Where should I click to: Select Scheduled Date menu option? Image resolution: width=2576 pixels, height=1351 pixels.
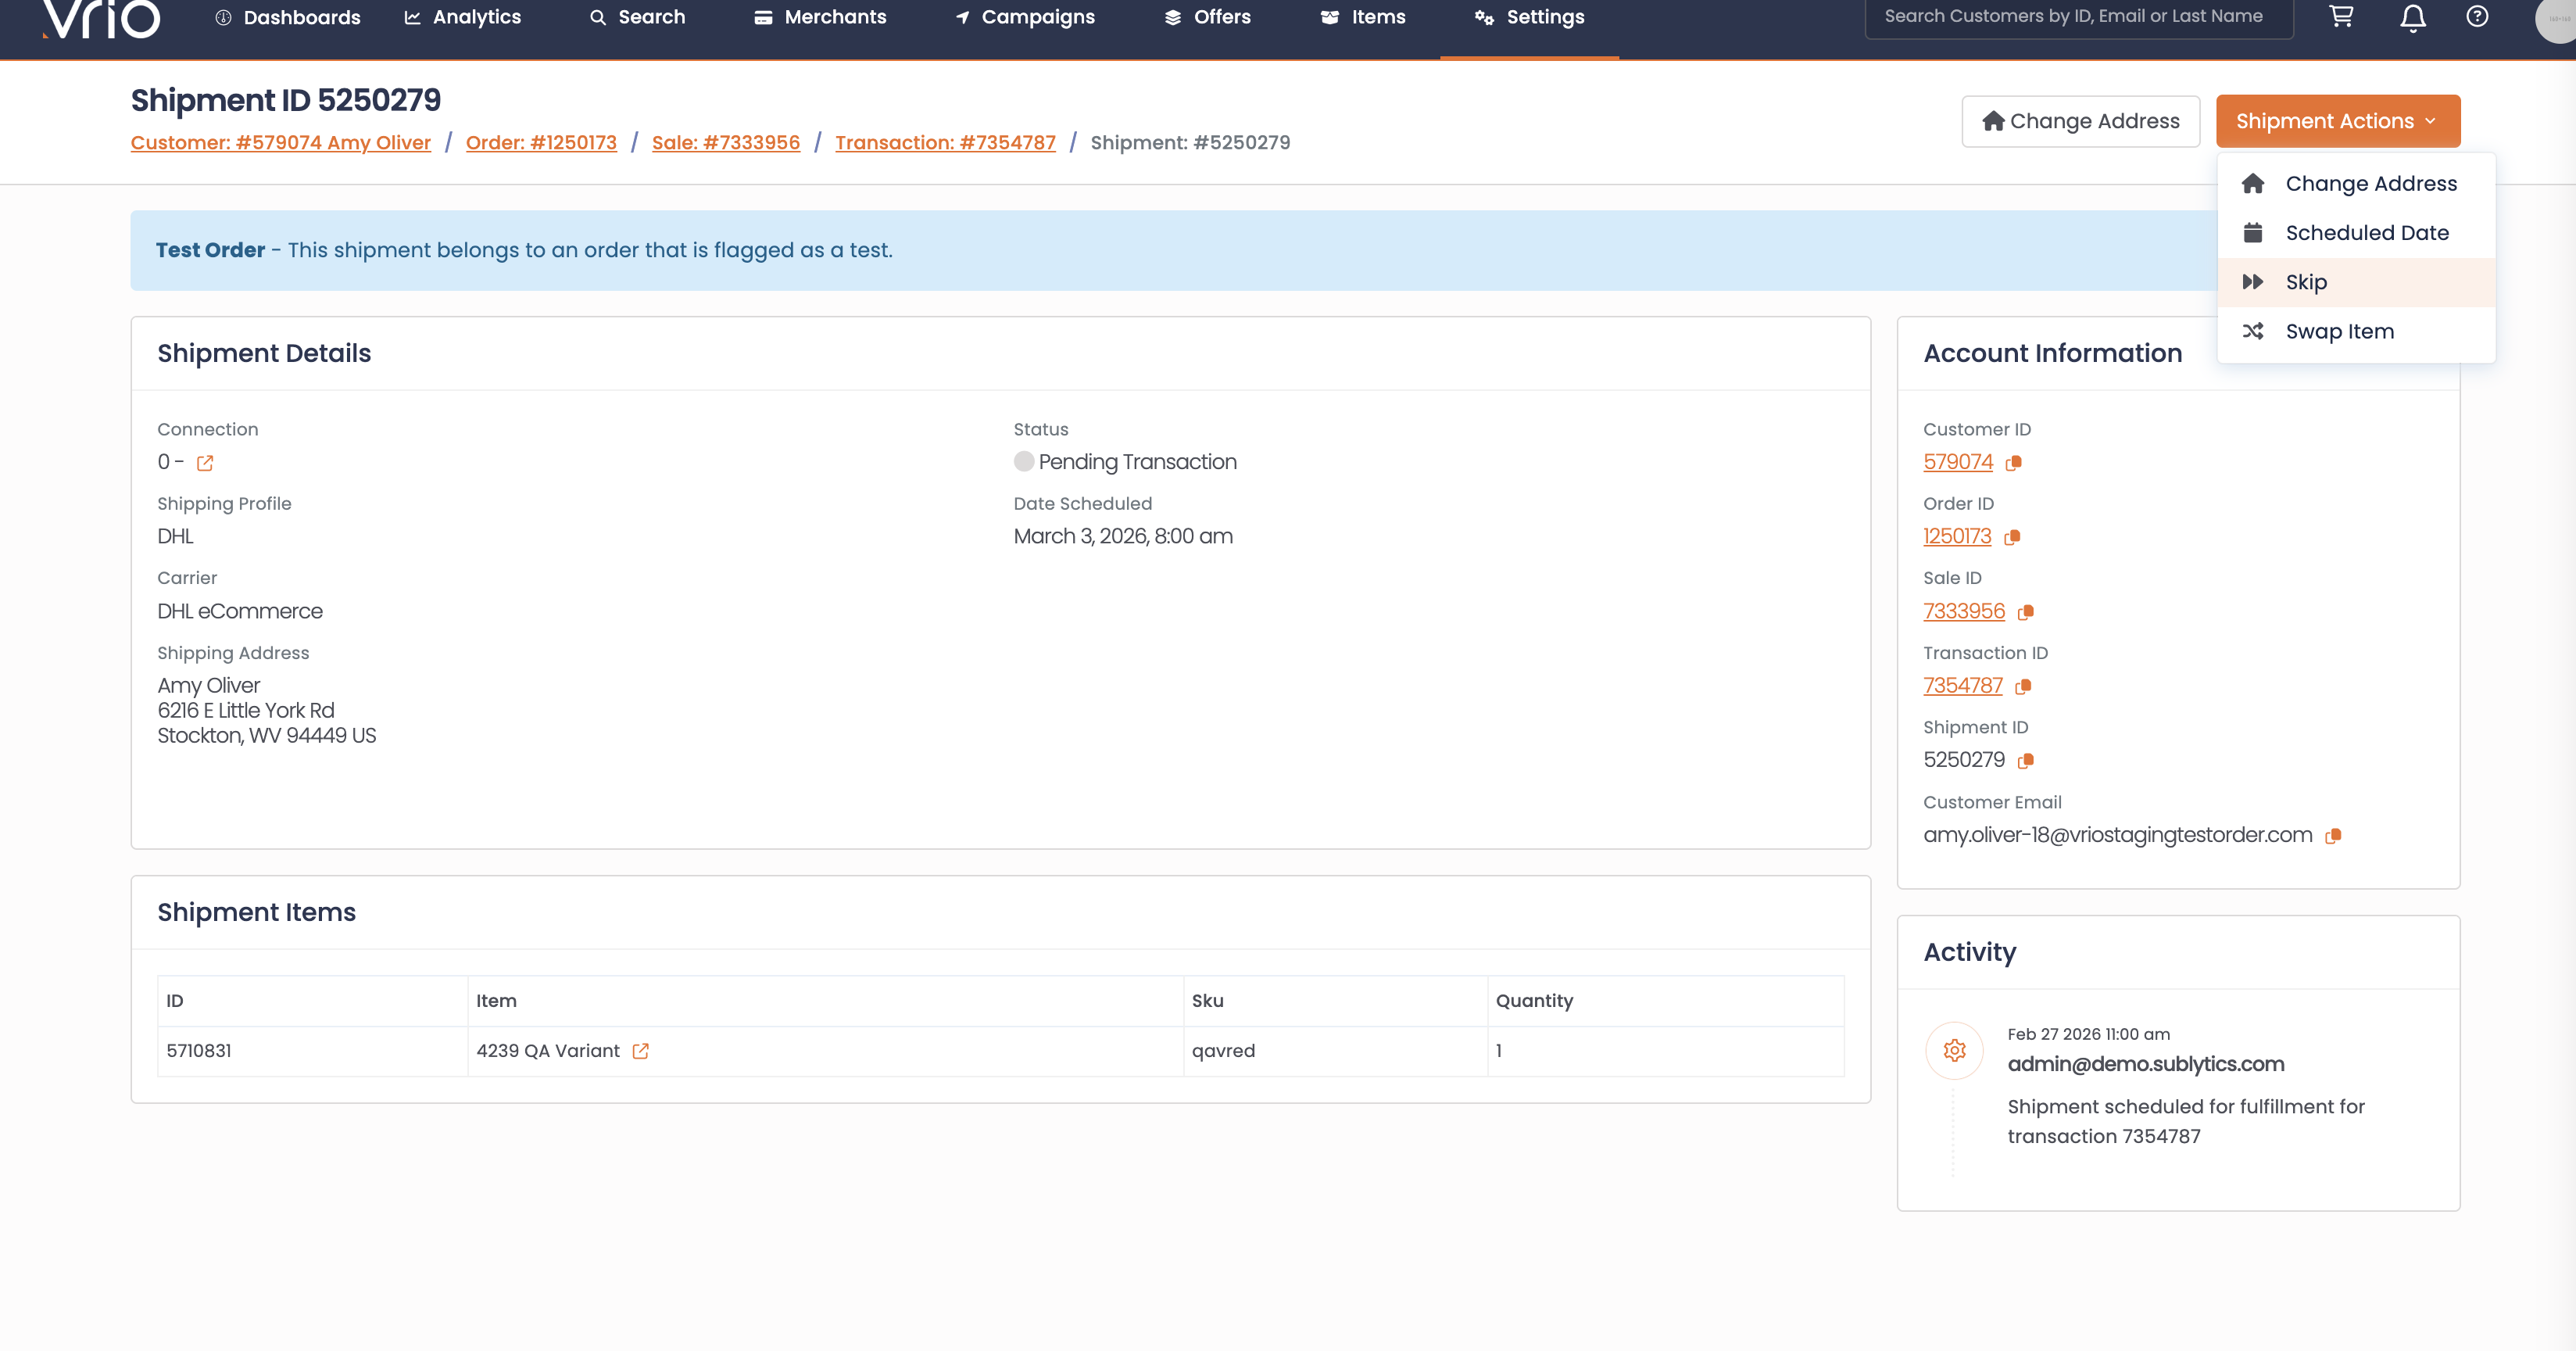(x=2366, y=233)
